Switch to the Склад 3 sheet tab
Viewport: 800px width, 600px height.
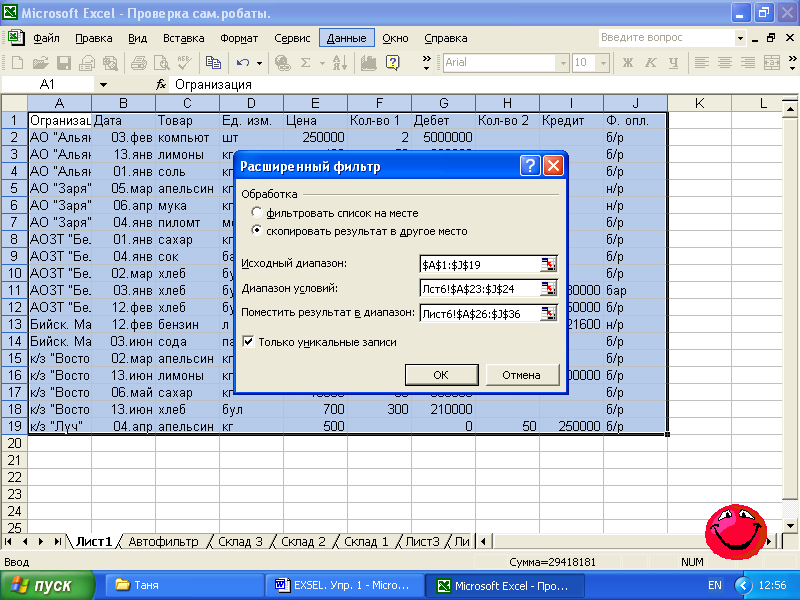click(240, 542)
